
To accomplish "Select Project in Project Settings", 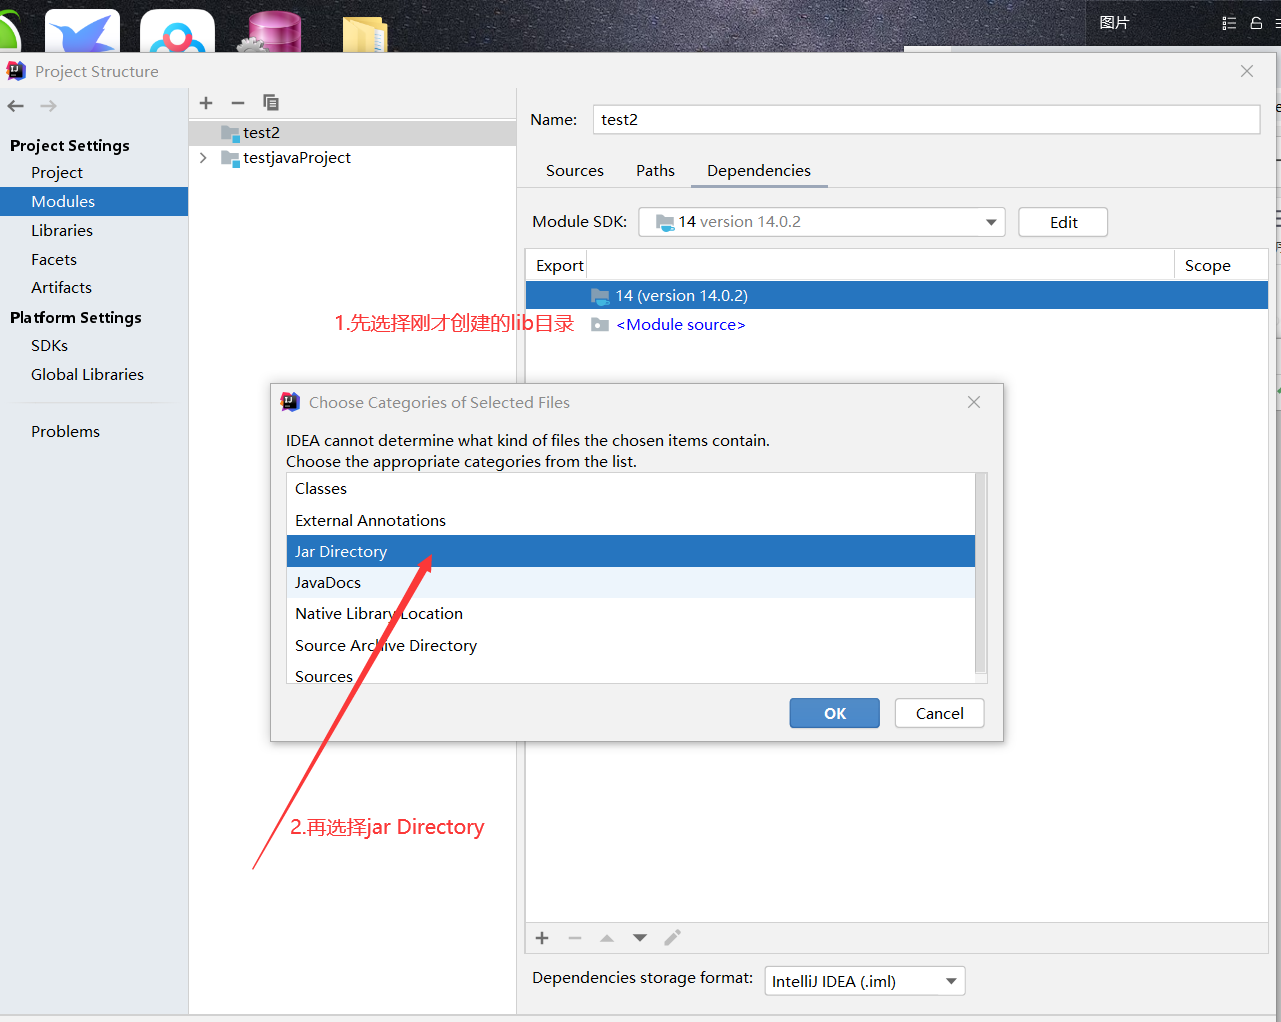I will [57, 173].
